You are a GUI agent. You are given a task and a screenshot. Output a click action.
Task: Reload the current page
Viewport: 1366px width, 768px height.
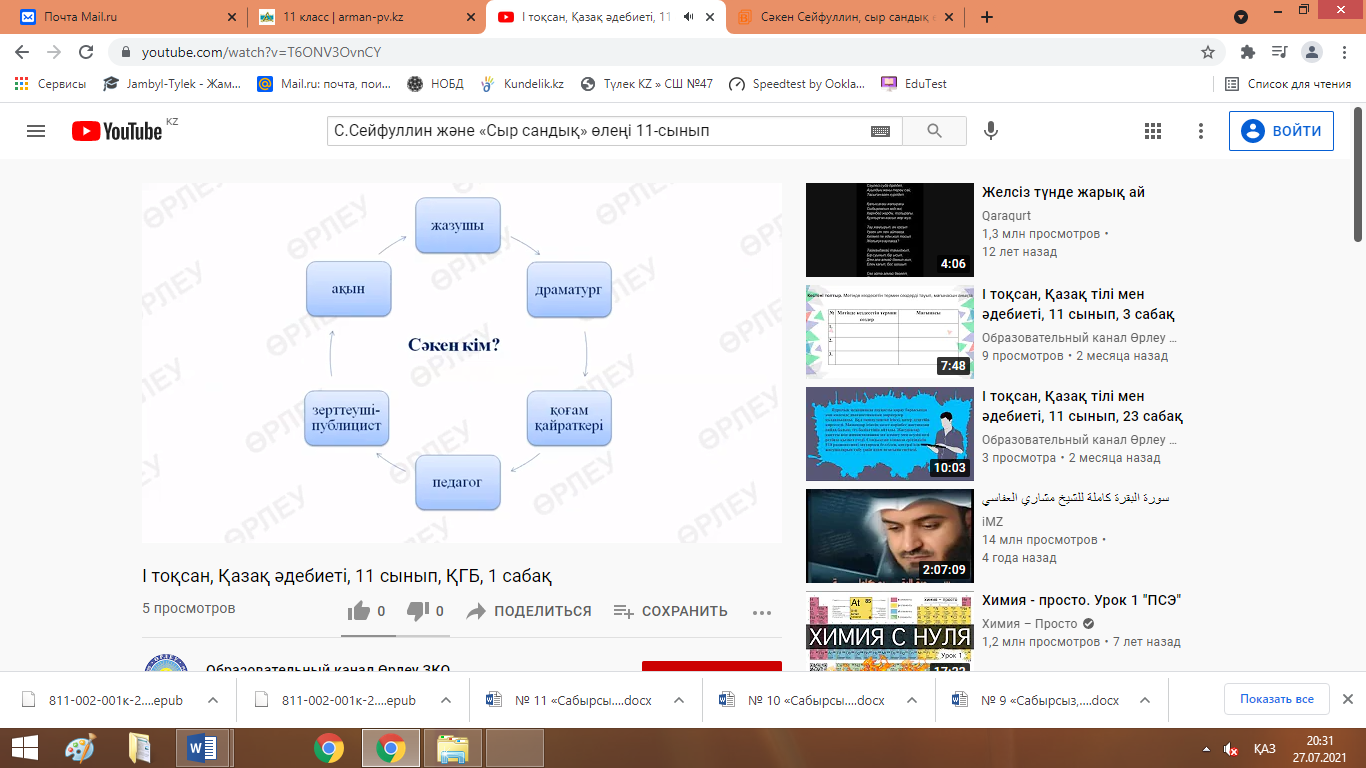click(x=86, y=52)
